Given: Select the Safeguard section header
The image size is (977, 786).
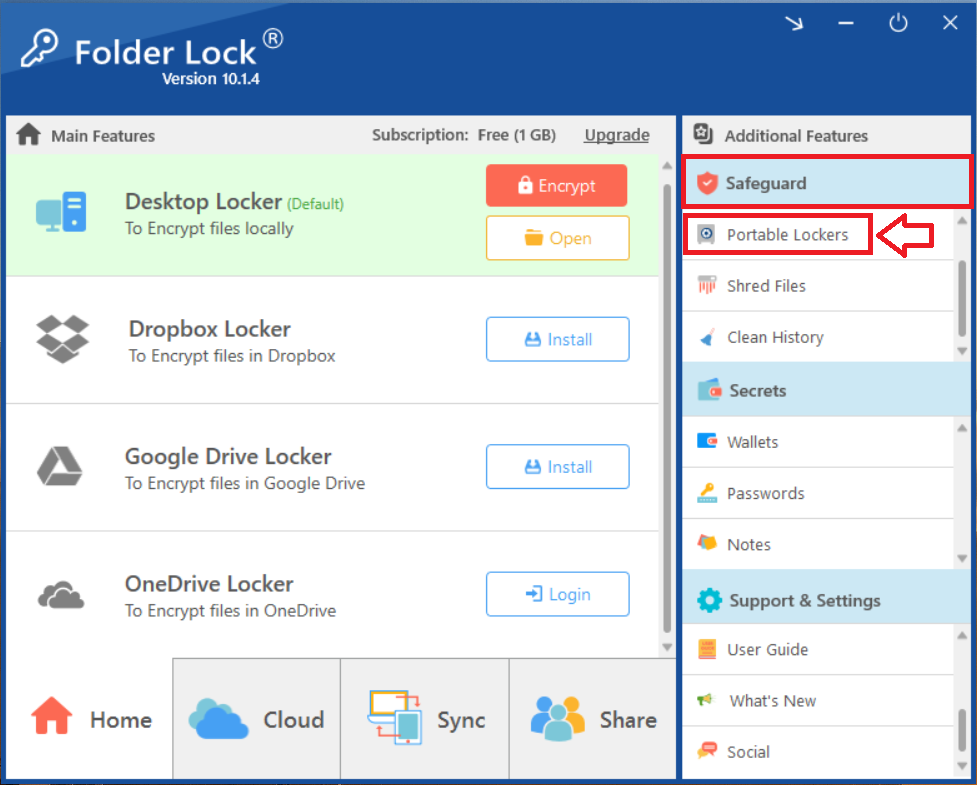Looking at the screenshot, I should click(827, 182).
